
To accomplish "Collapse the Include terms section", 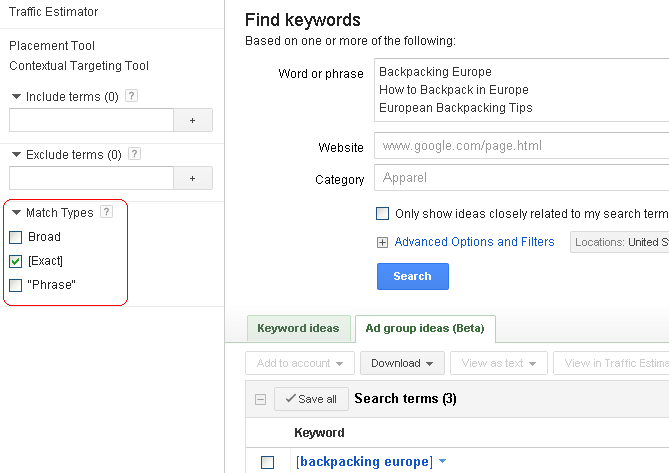I will tap(16, 97).
